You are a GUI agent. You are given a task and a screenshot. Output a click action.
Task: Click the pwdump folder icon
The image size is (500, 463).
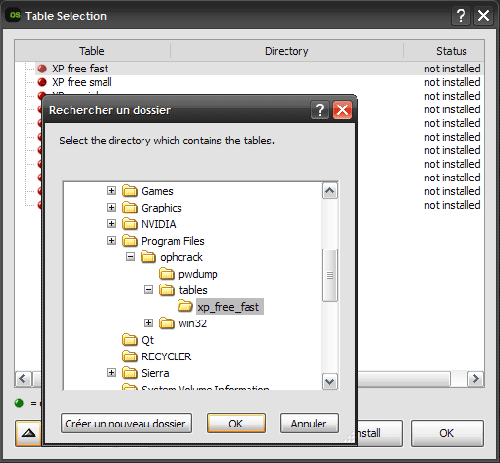click(167, 274)
